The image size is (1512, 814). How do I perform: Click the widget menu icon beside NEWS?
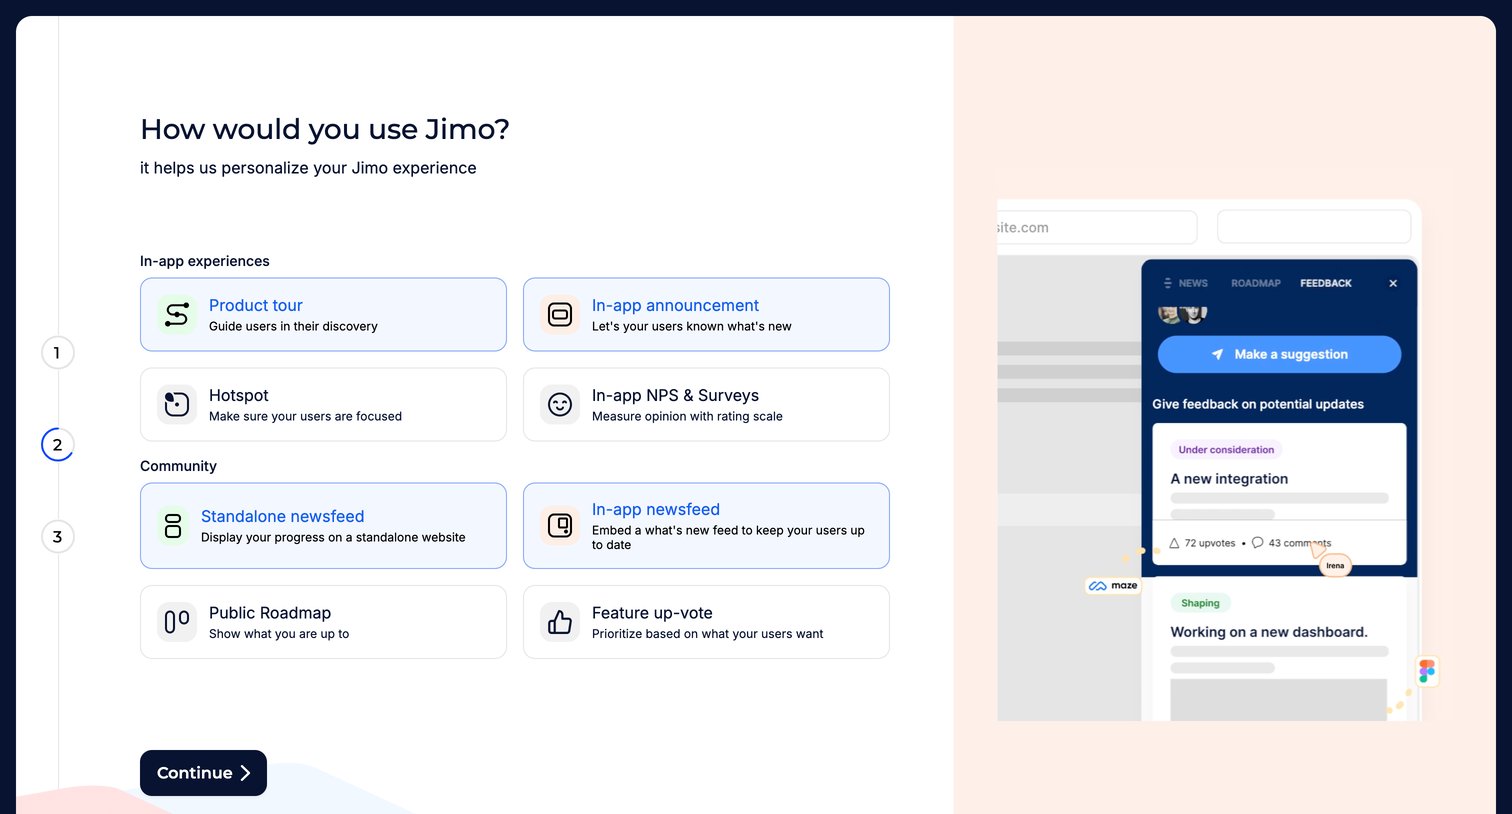pyautogui.click(x=1167, y=283)
